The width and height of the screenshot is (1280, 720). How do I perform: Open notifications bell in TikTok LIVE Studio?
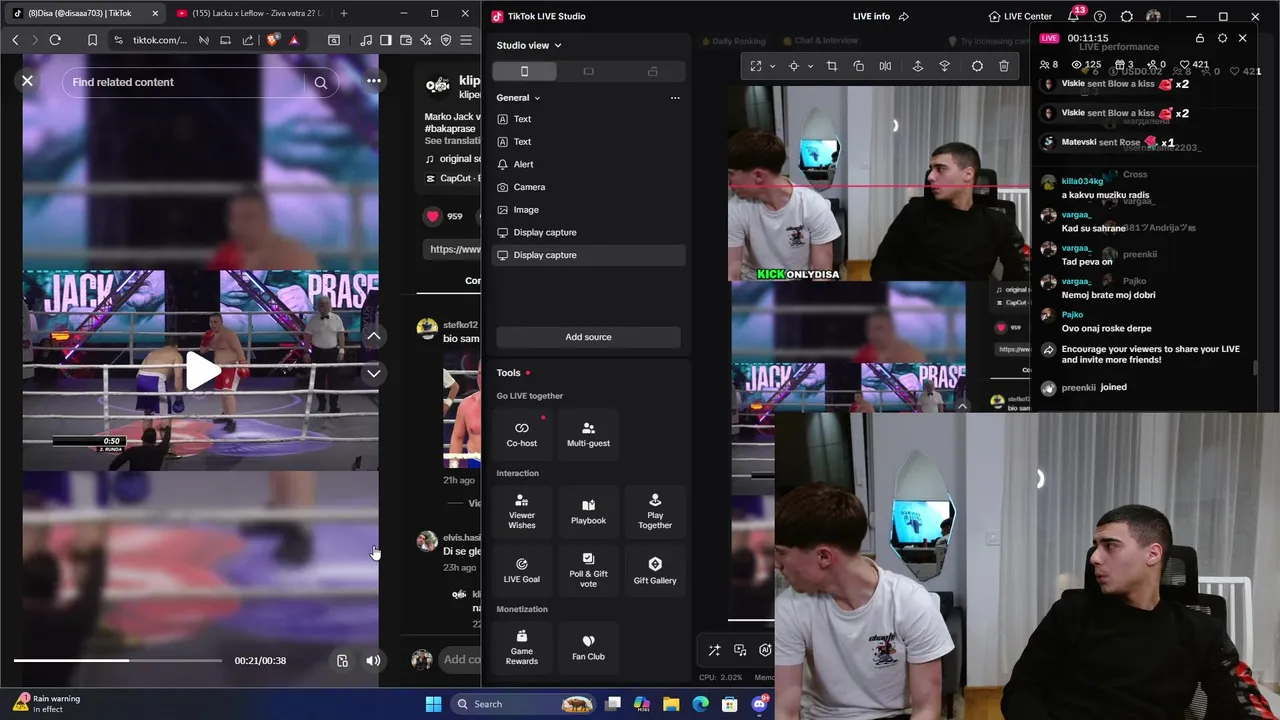pyautogui.click(x=1074, y=16)
